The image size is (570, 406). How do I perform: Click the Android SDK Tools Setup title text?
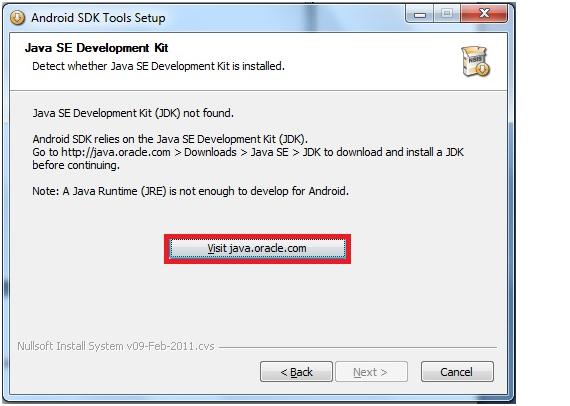coord(98,18)
